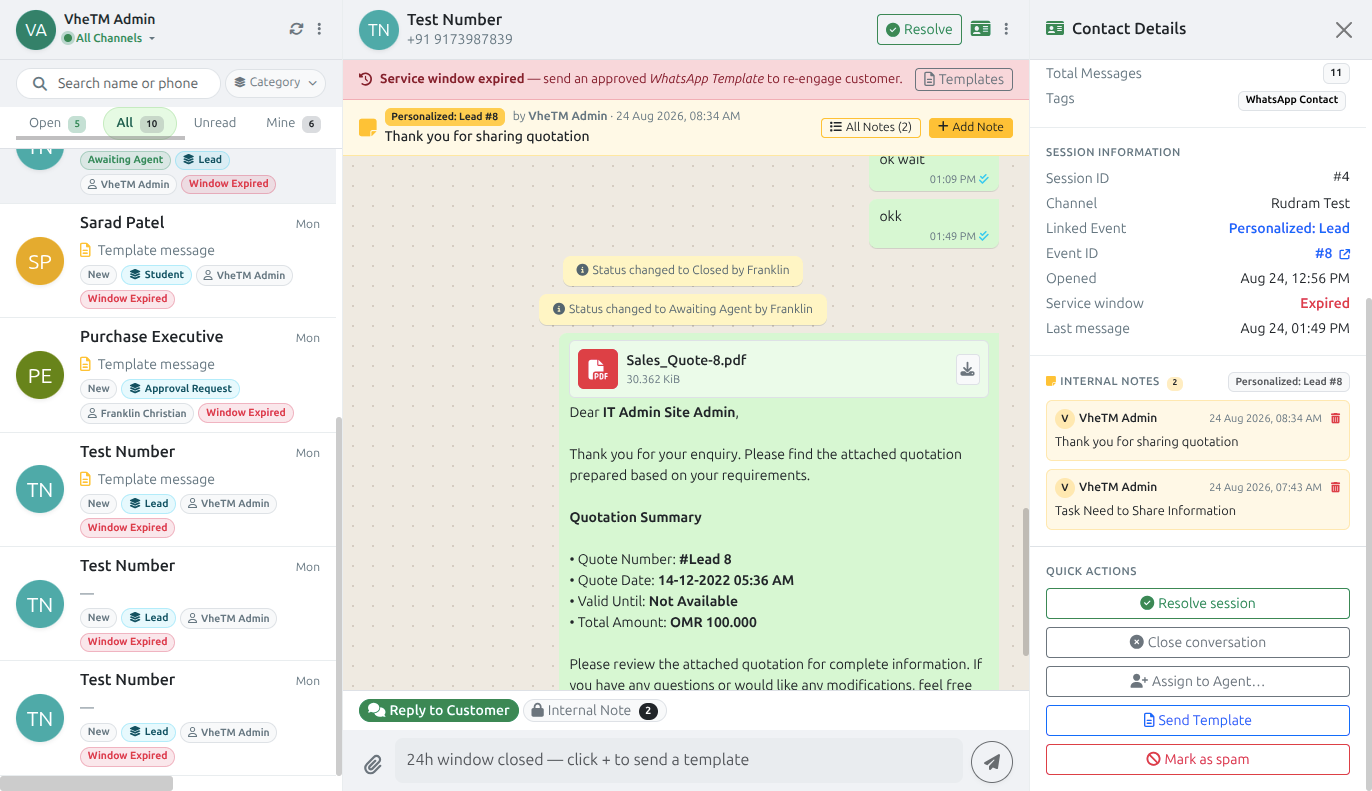Click the conversation list horizontal scrollbar
1372x791 pixels.
(x=86, y=783)
